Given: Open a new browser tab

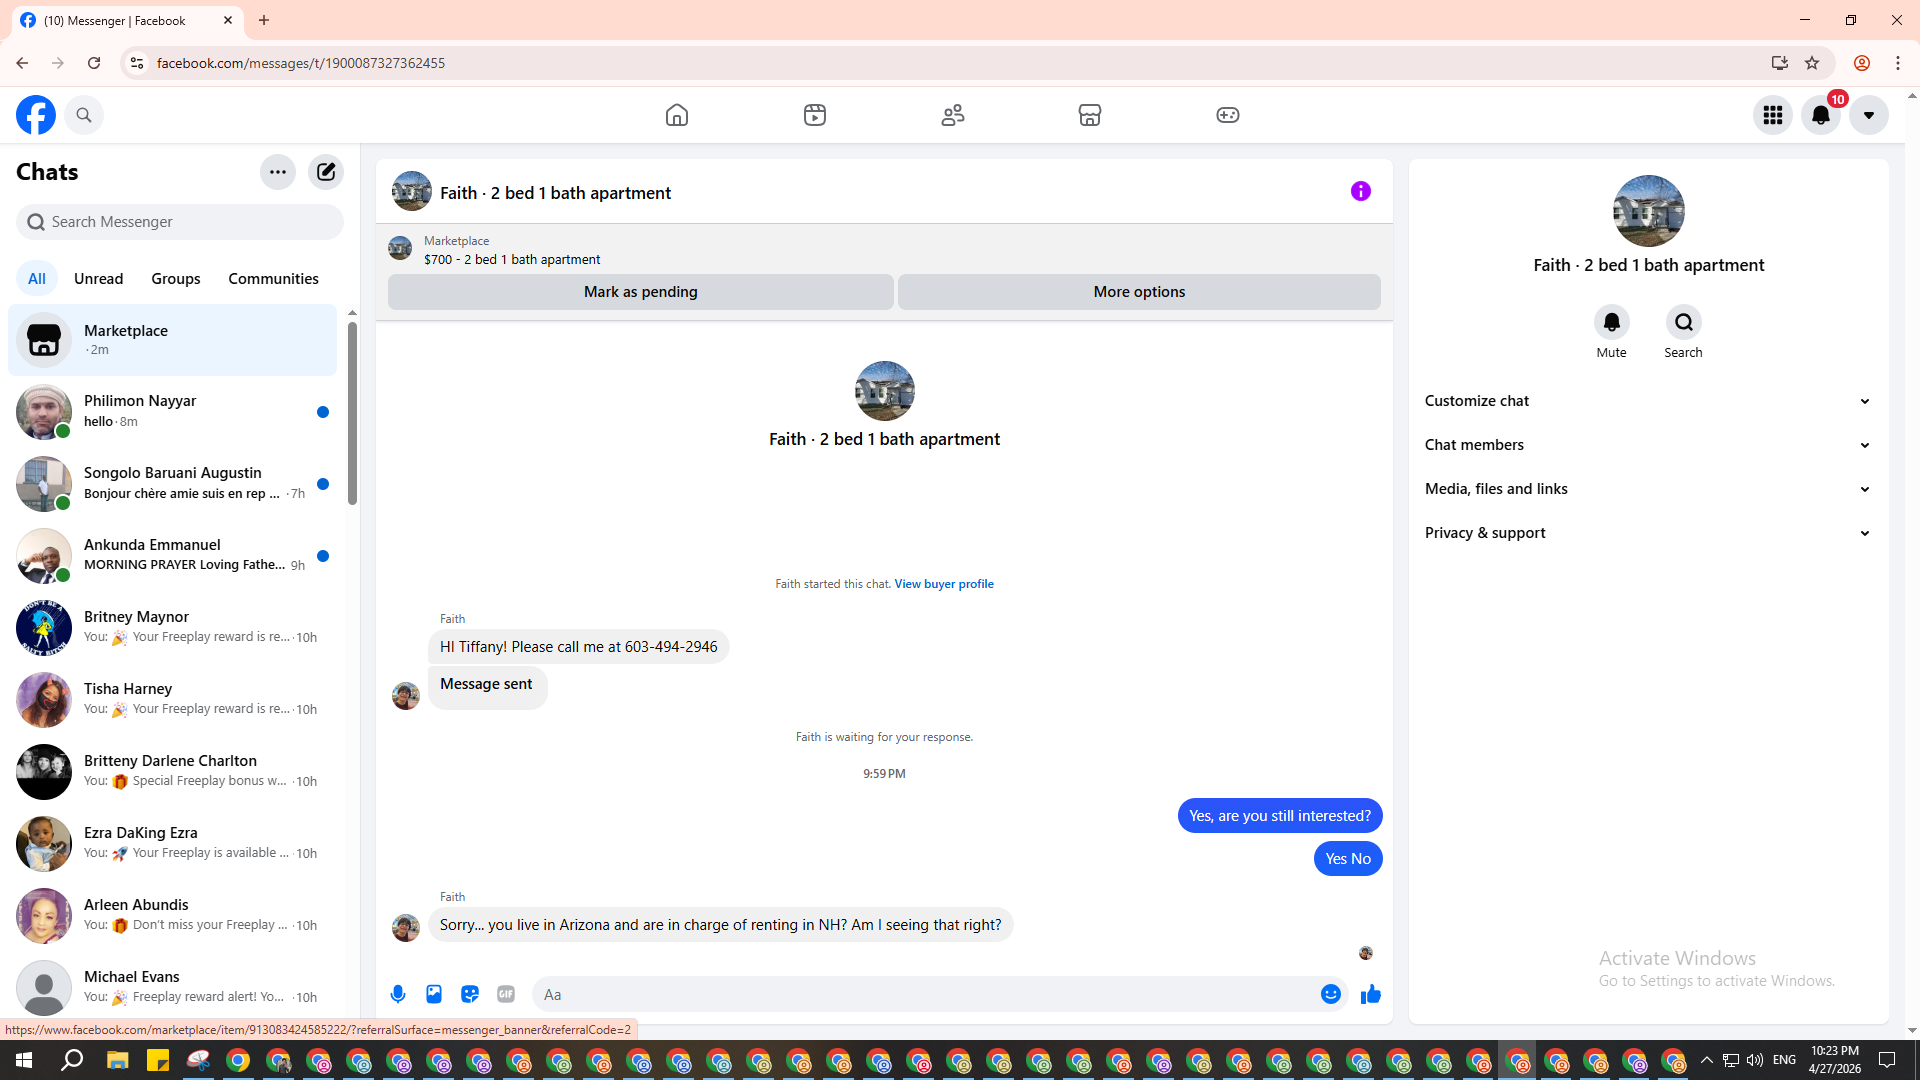Looking at the screenshot, I should pyautogui.click(x=264, y=20).
